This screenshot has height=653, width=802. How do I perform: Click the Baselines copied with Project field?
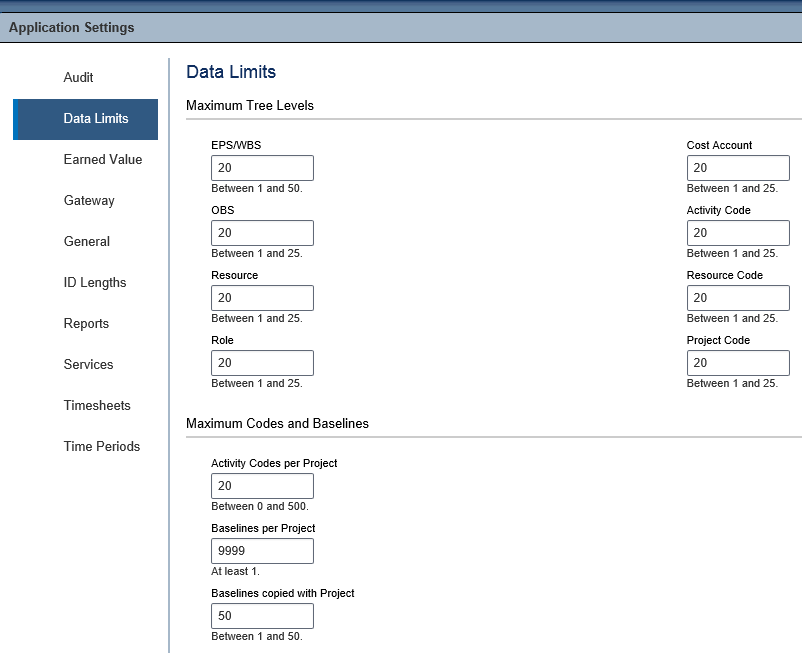click(x=262, y=615)
